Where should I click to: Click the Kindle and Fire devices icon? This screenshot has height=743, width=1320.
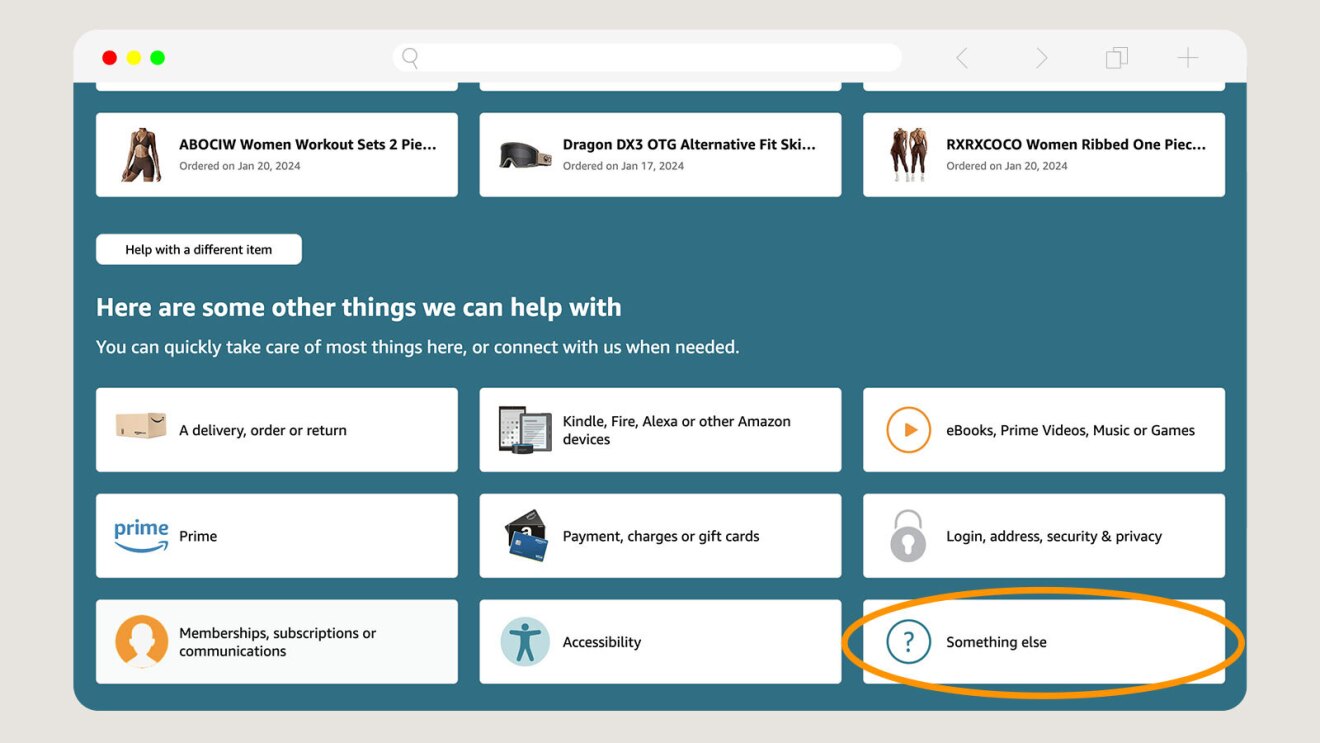[x=525, y=430]
